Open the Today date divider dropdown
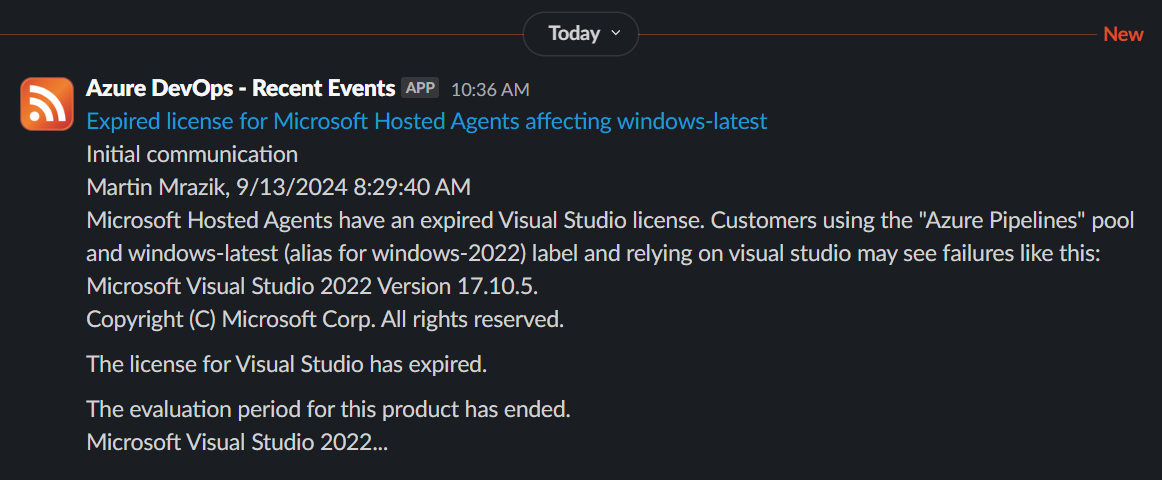 [x=580, y=34]
